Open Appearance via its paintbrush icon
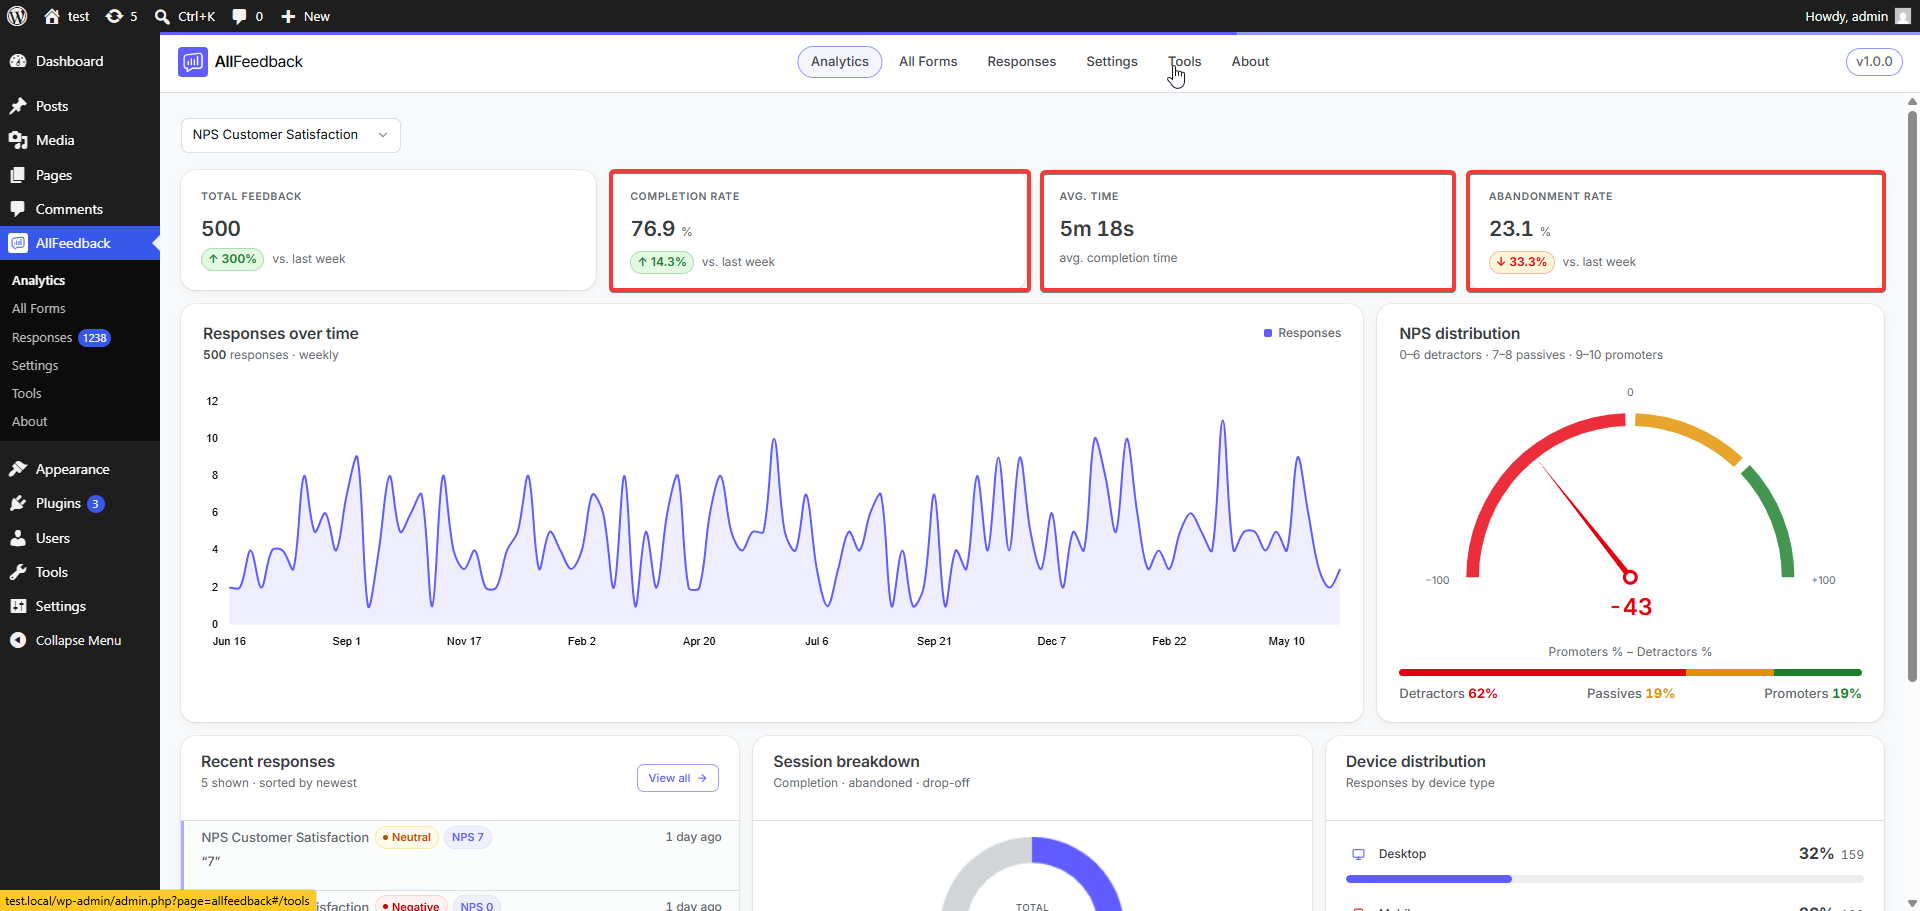This screenshot has width=1920, height=911. 18,469
